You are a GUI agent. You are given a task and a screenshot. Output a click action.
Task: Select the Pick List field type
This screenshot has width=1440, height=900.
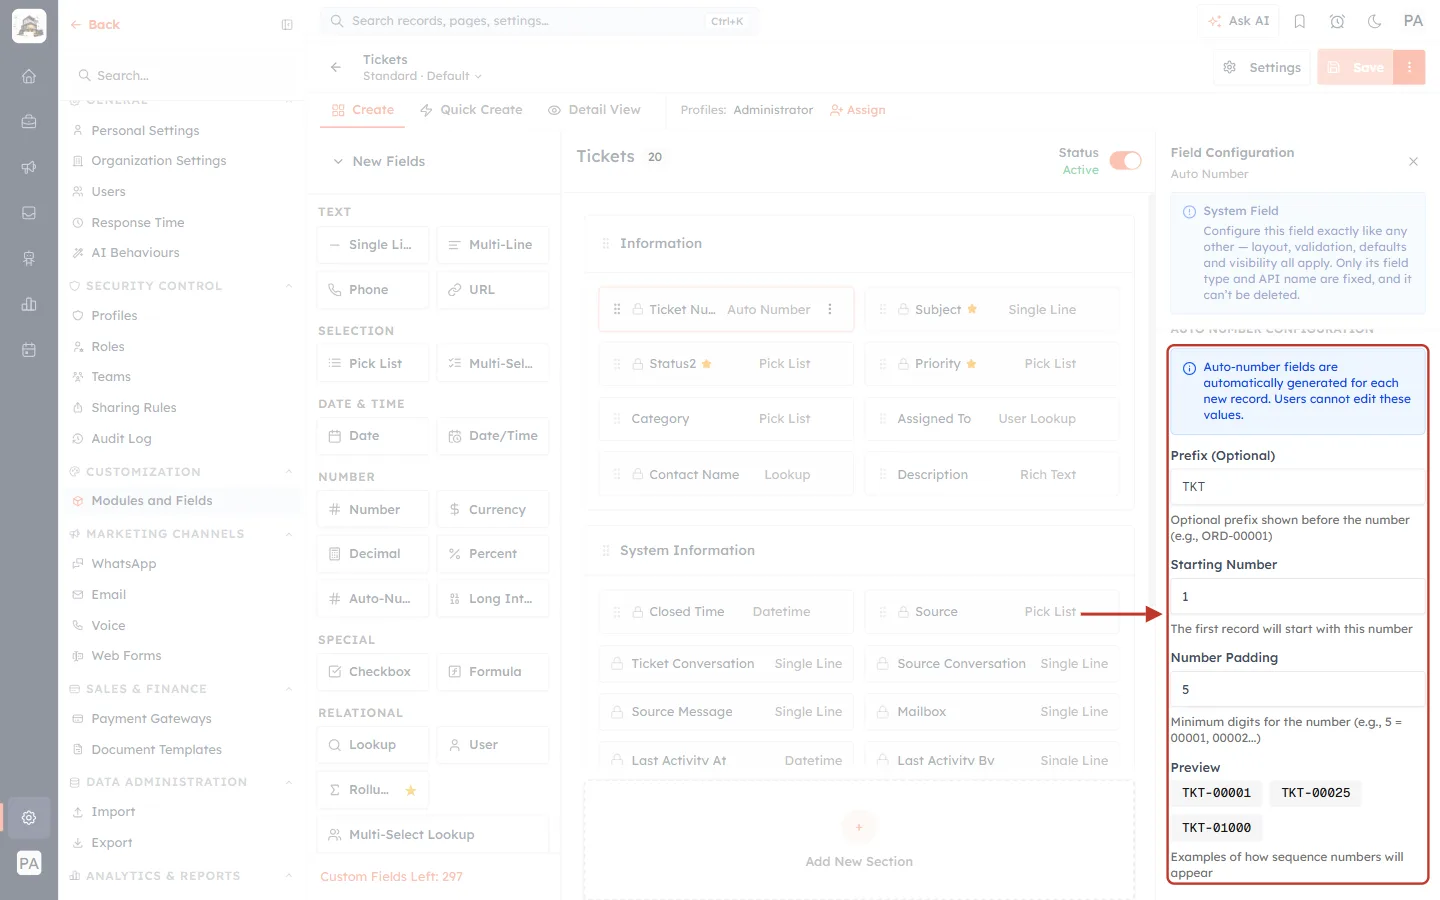(373, 363)
